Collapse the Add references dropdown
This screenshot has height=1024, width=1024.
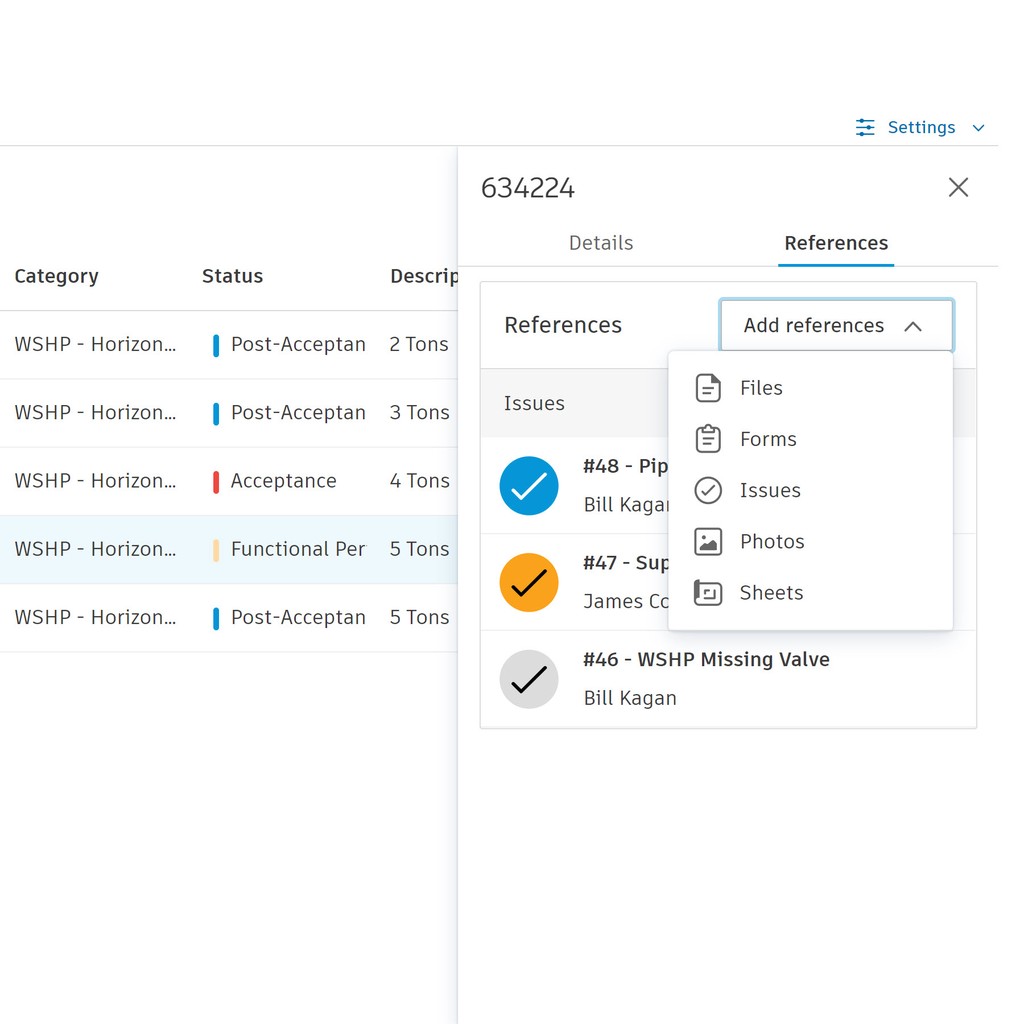tap(913, 325)
